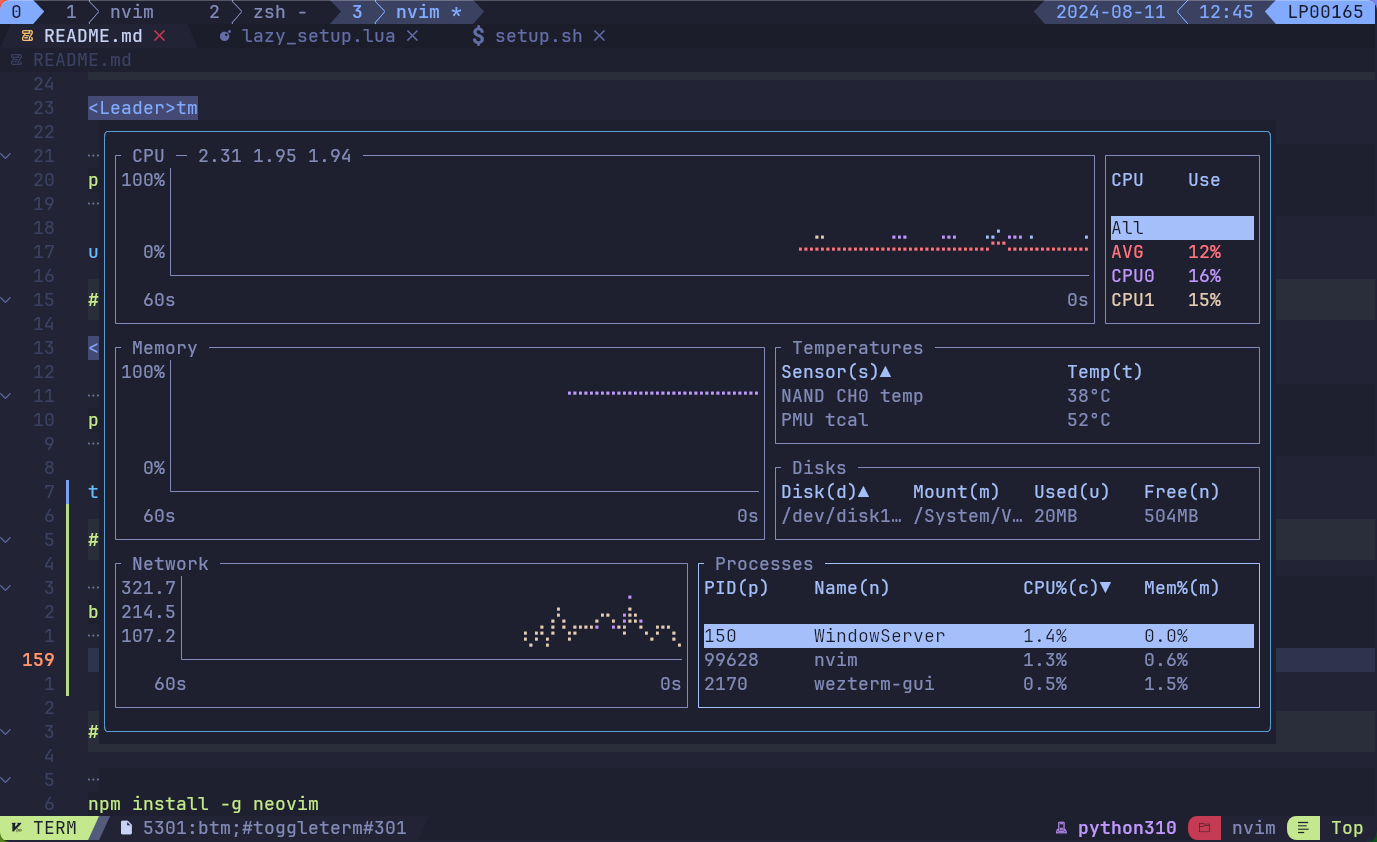Click the <Leader>tm text on line 23
Viewport: 1377px width, 842px height.
pyautogui.click(x=143, y=108)
